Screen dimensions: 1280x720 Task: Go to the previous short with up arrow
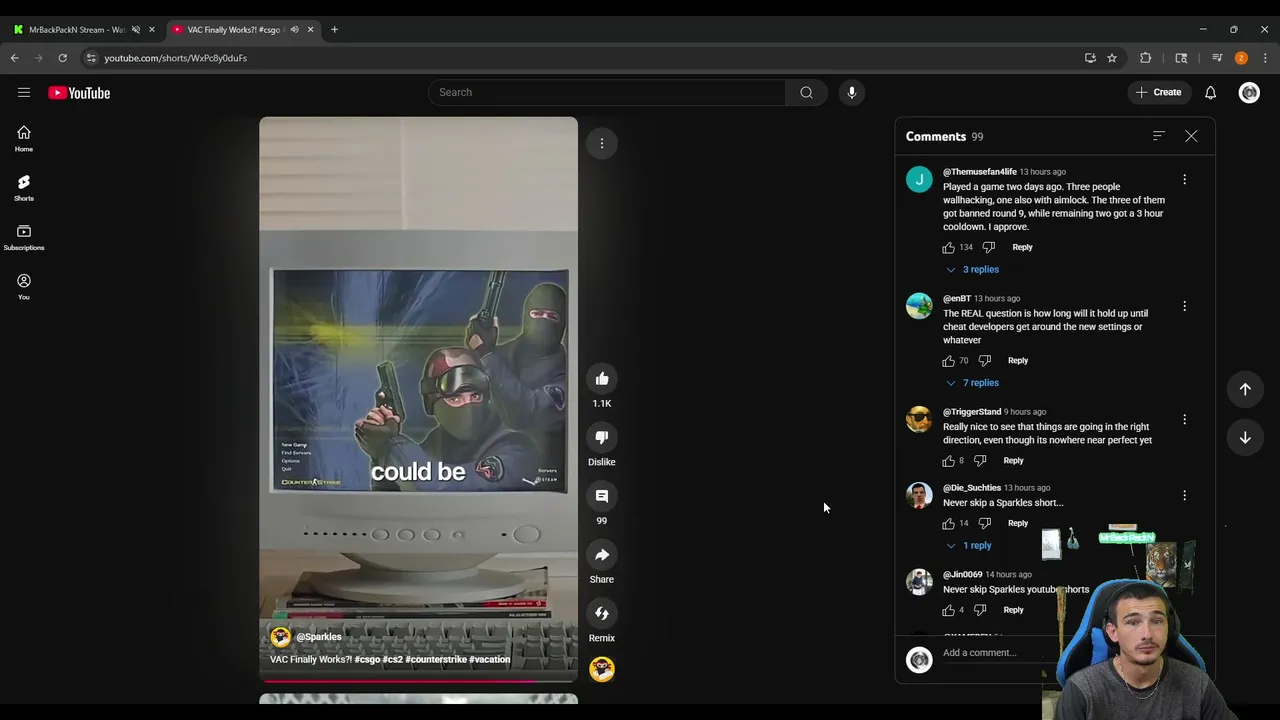coord(1245,389)
